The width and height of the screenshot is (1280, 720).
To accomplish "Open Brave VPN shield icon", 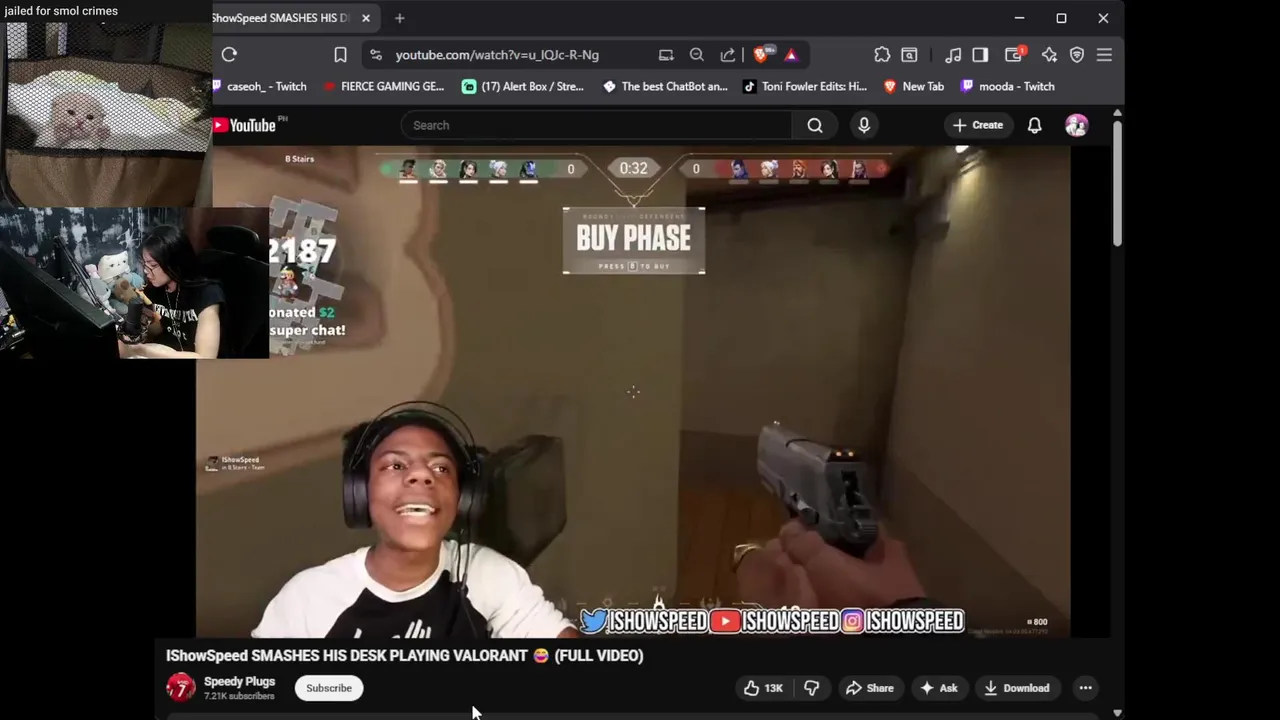I will 1077,55.
